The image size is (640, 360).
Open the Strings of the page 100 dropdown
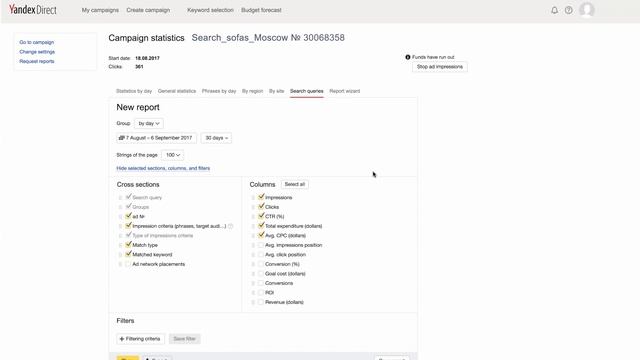[173, 155]
